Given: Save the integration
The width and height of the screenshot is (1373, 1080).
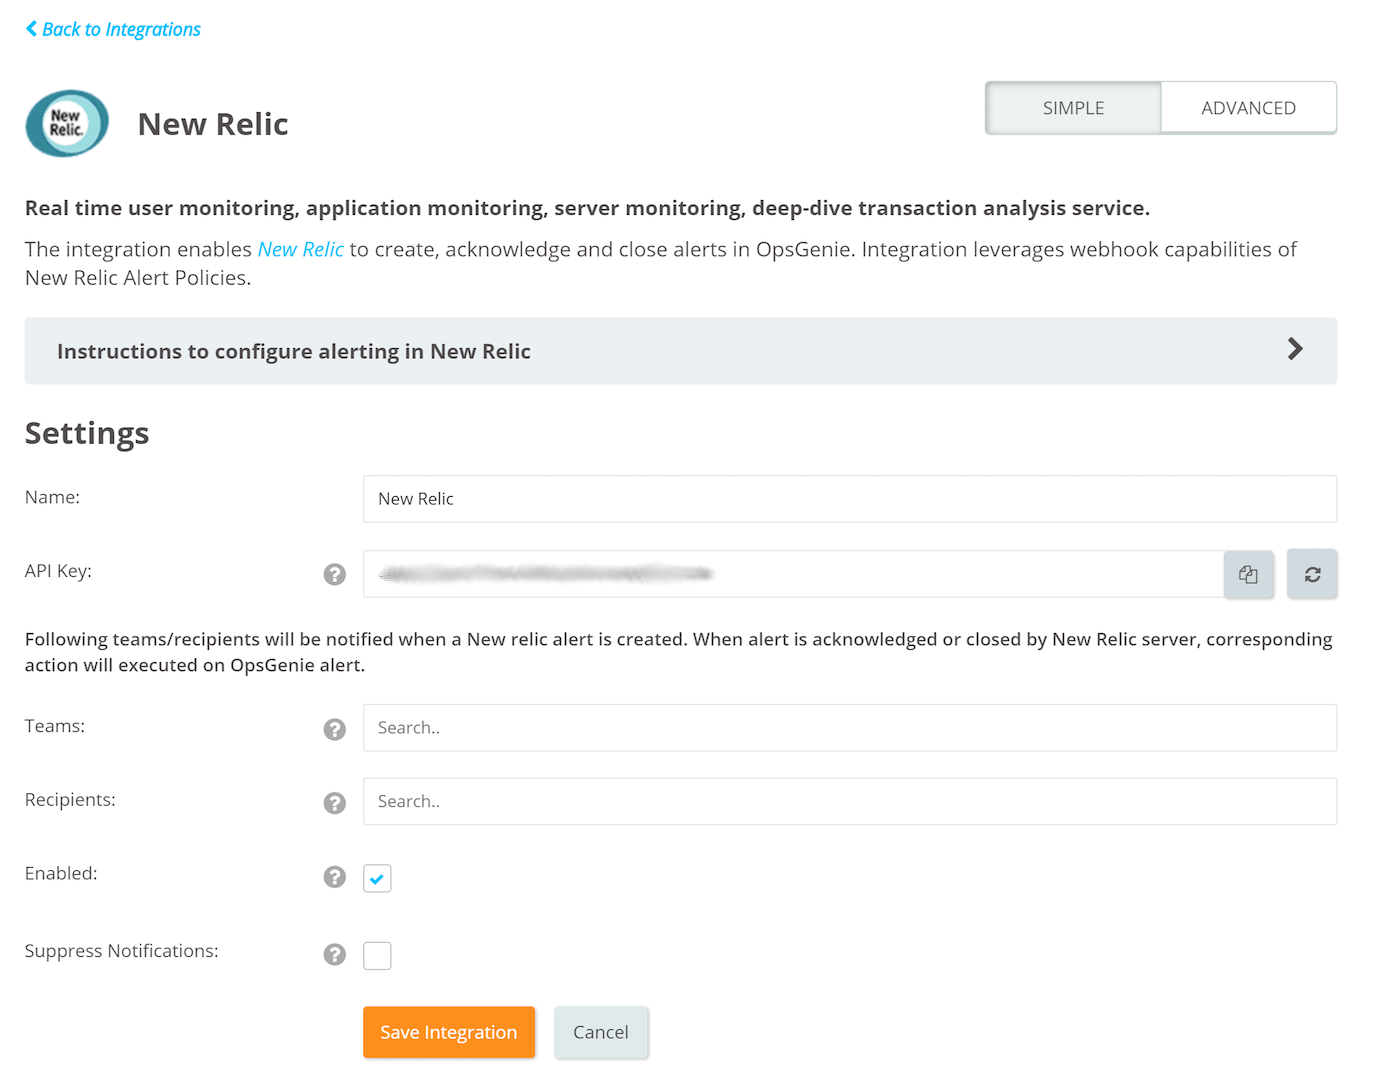Looking at the screenshot, I should (449, 1032).
